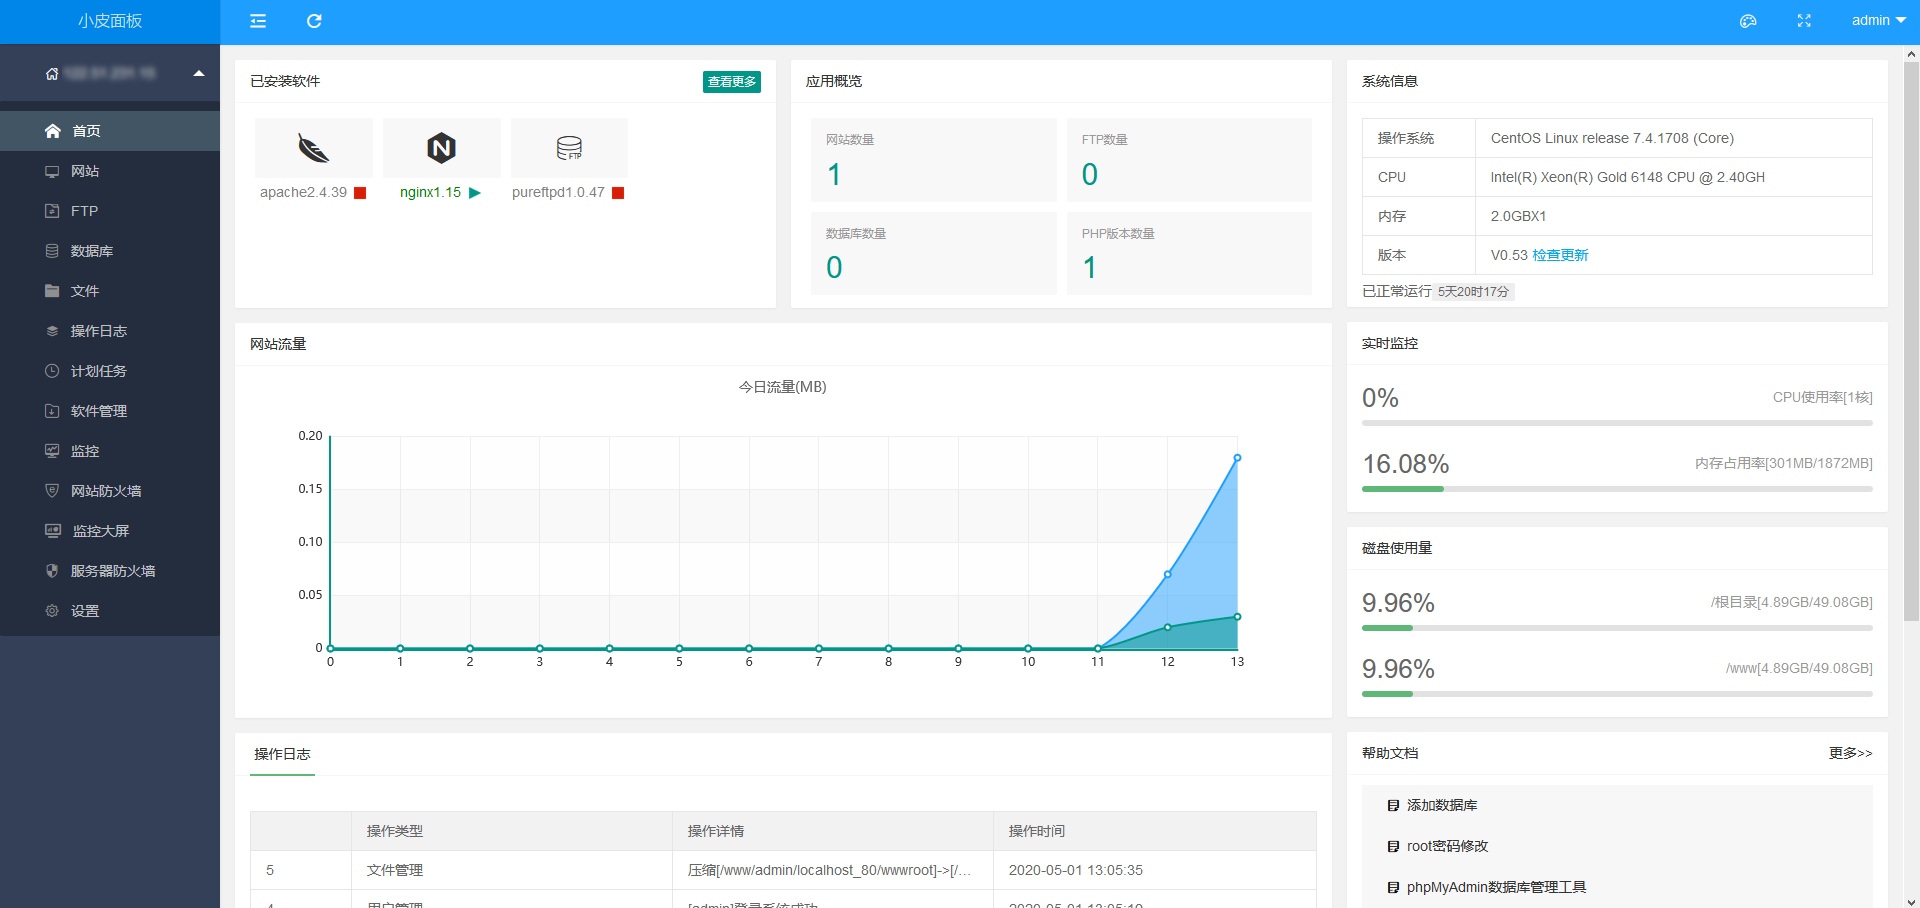Screen dimensions: 1920x908
Task: Toggle fullscreen mode icon
Action: tap(1804, 21)
